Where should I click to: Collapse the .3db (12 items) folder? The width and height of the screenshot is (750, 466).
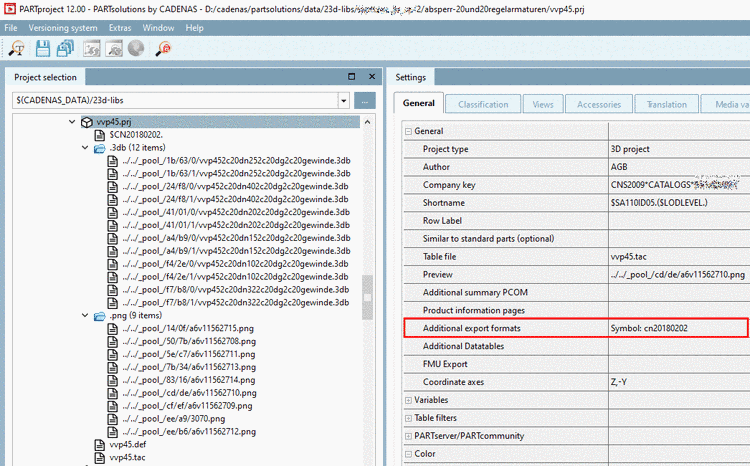click(x=85, y=148)
